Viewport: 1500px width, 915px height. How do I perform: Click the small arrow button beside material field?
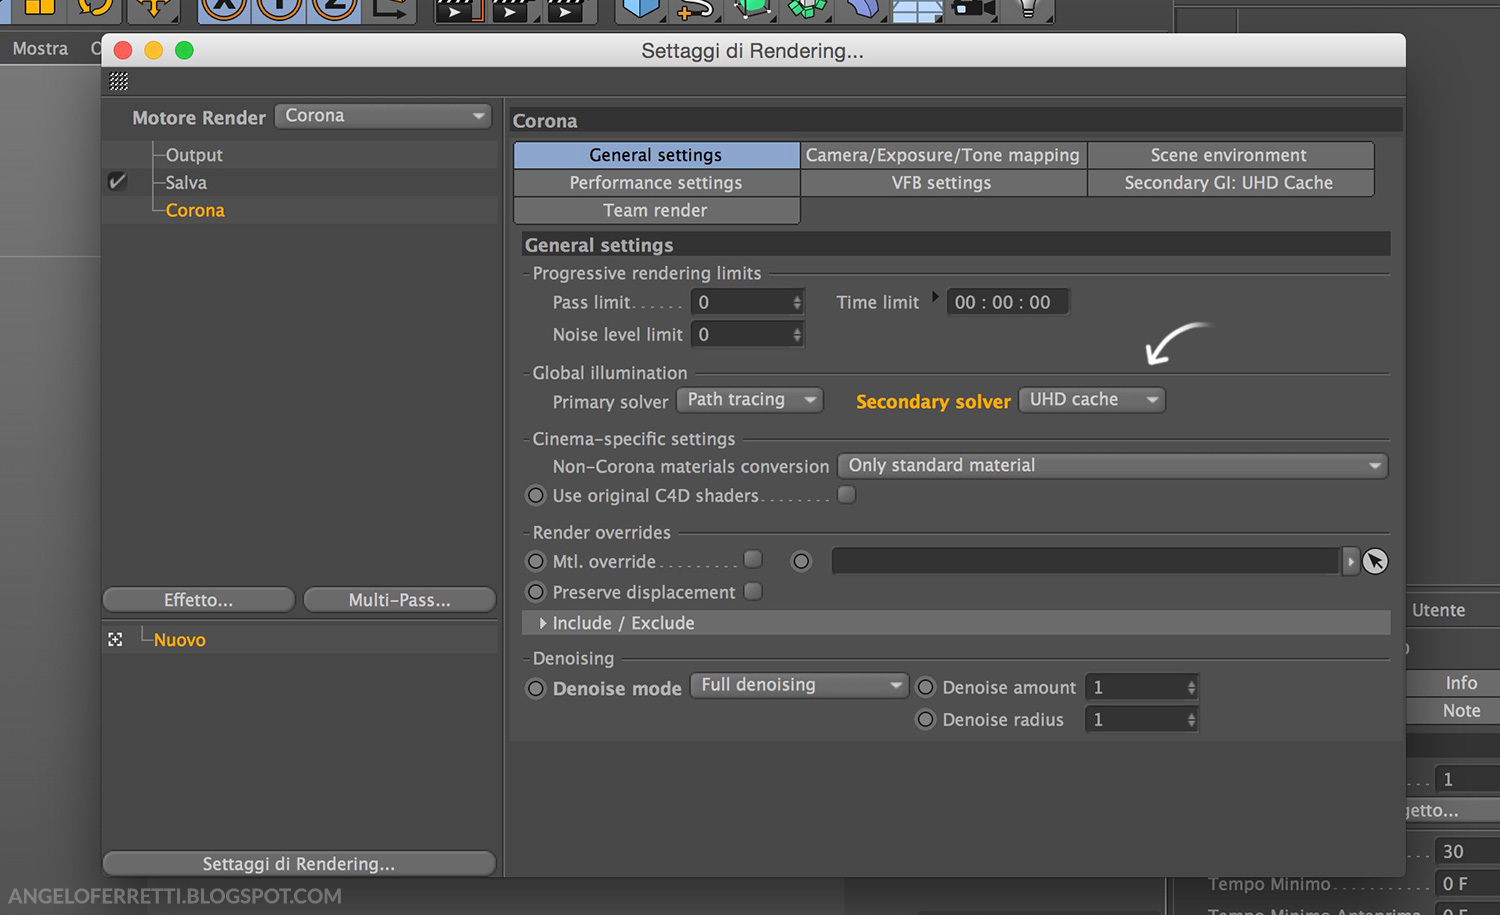(1351, 562)
